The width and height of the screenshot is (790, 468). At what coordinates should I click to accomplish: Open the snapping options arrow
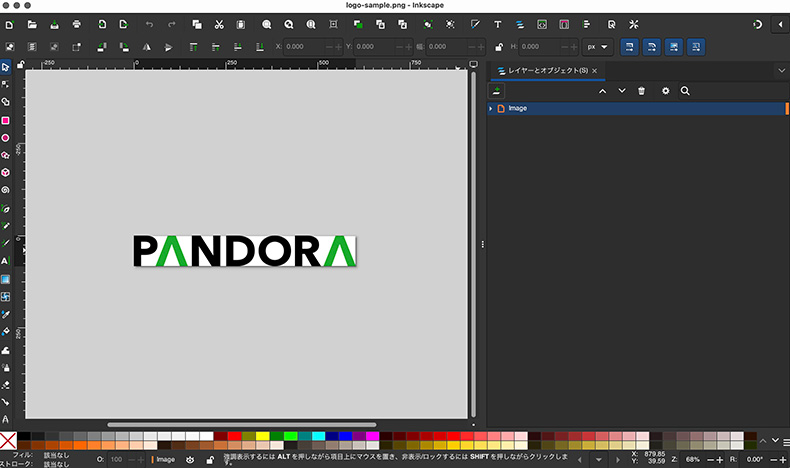coord(780,25)
